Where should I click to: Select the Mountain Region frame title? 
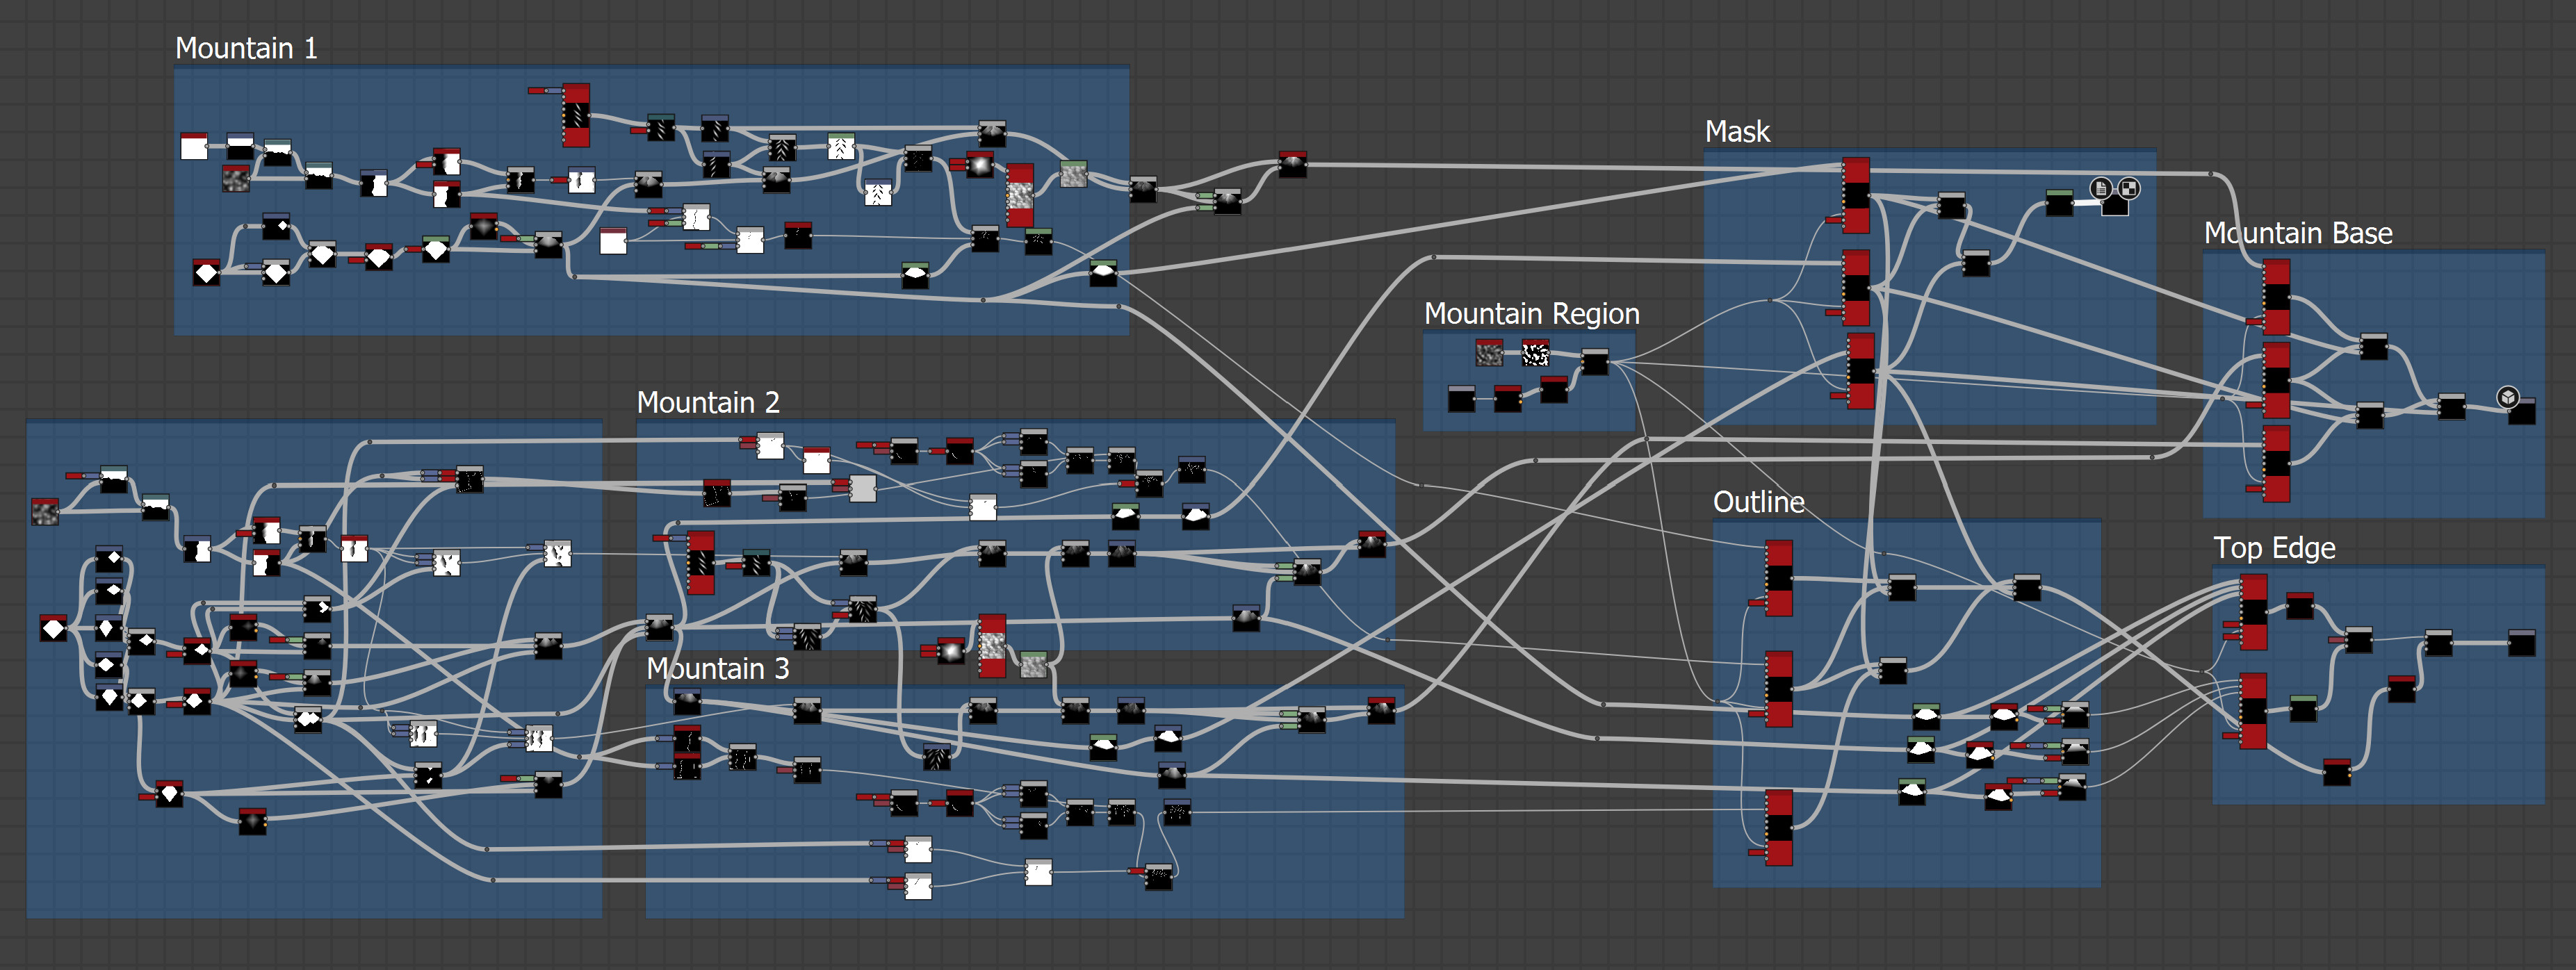click(1532, 313)
